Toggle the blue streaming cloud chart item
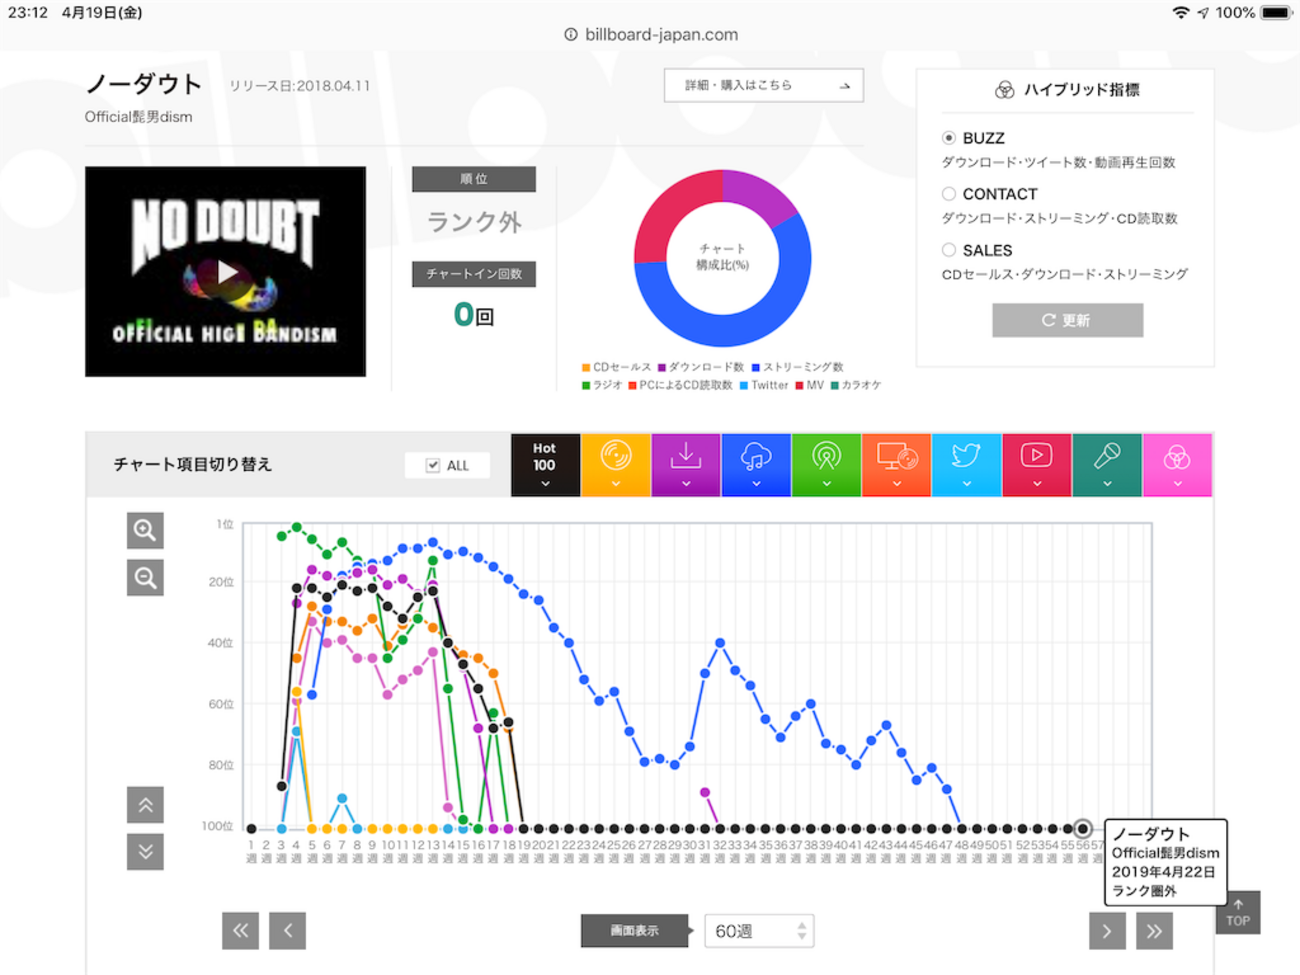The height and width of the screenshot is (975, 1300). click(756, 465)
